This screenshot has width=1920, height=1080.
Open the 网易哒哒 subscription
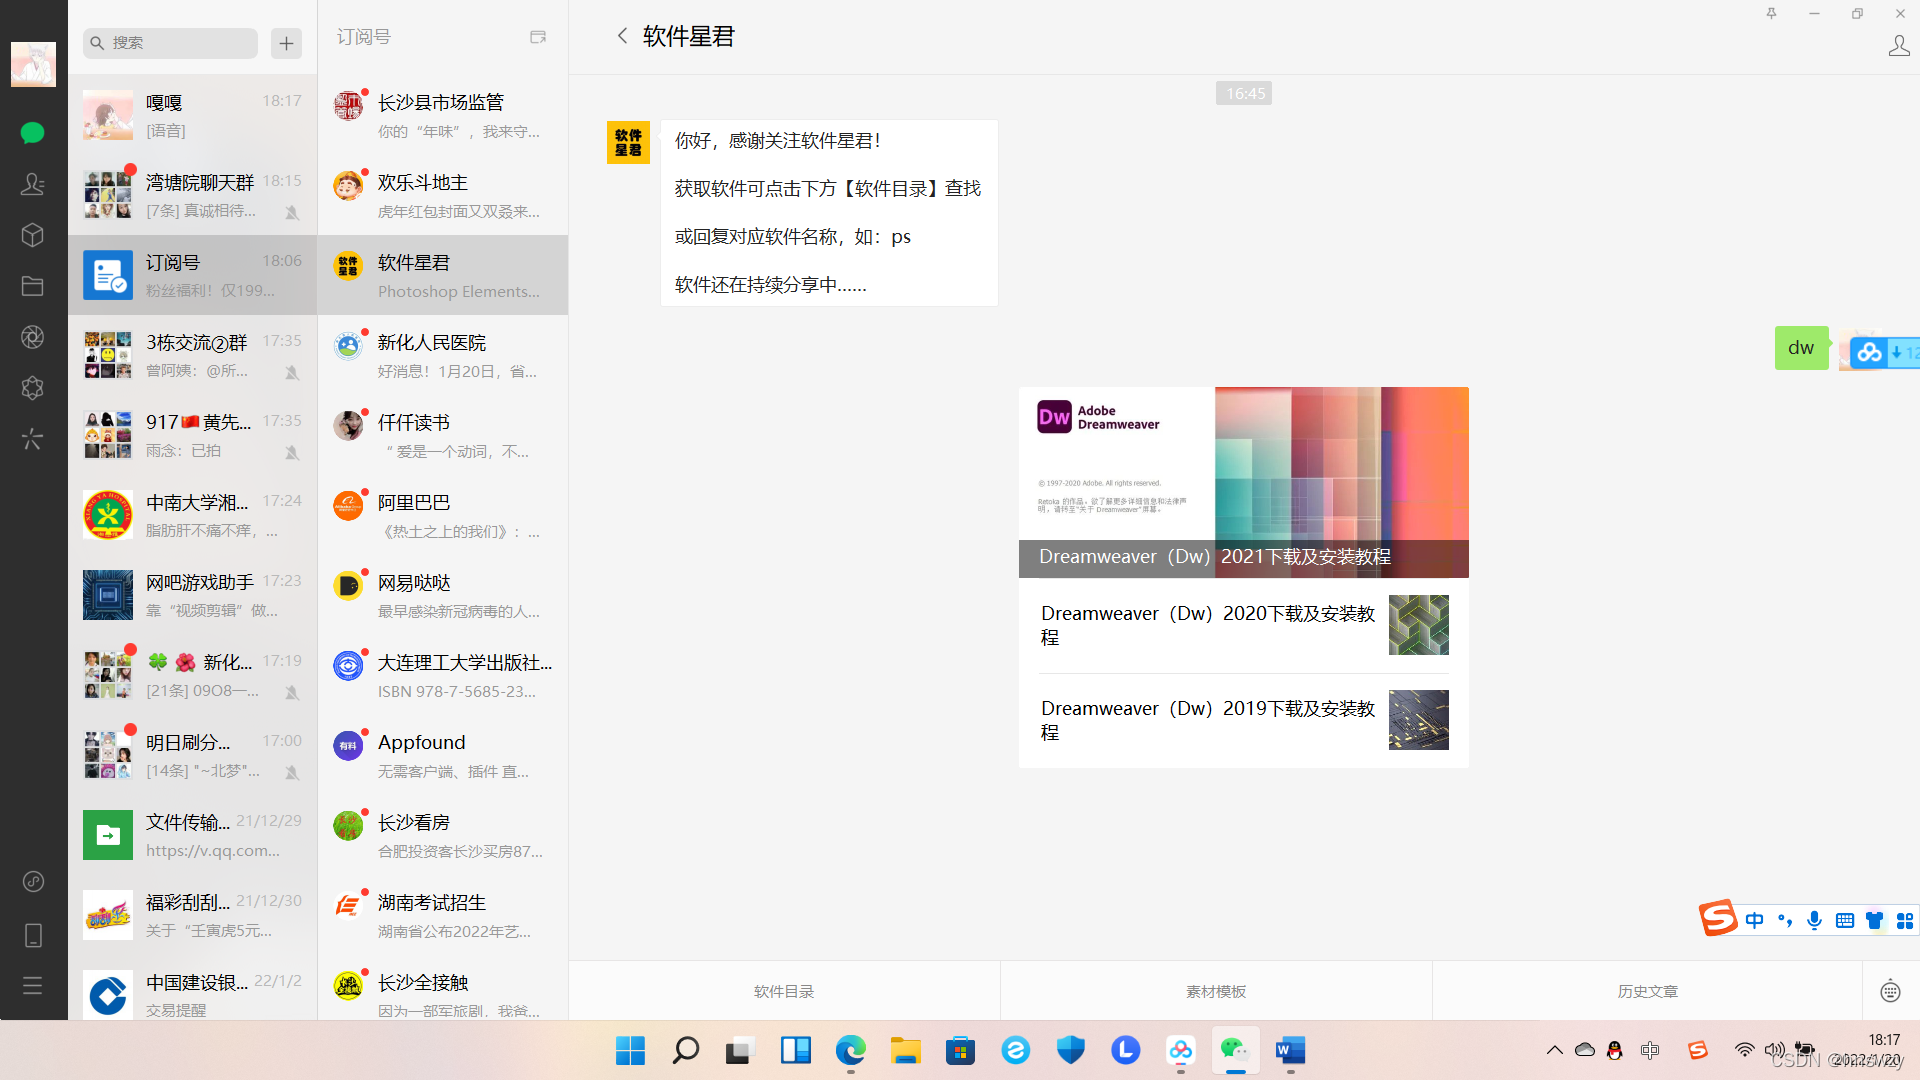[x=443, y=595]
